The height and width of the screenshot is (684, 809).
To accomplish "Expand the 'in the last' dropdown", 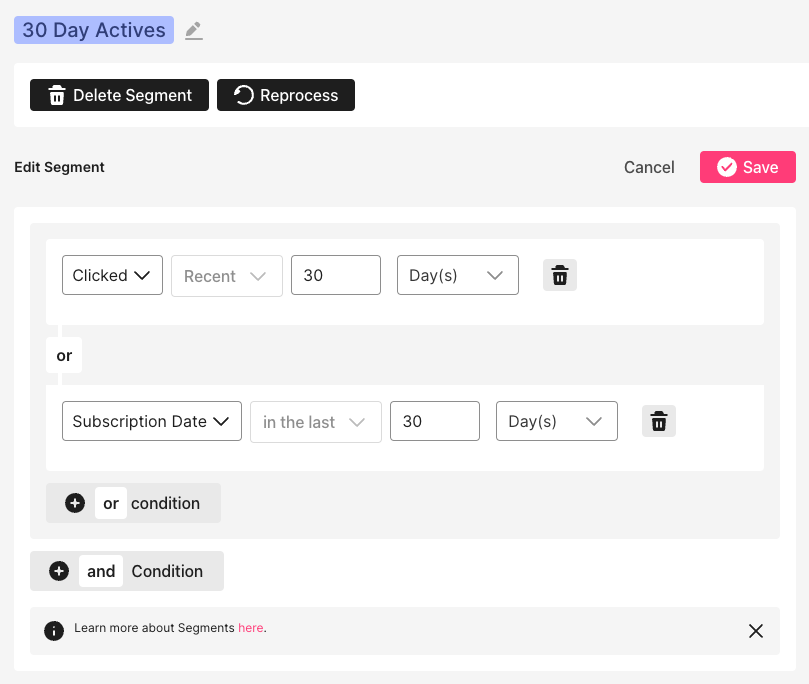I will (x=315, y=422).
